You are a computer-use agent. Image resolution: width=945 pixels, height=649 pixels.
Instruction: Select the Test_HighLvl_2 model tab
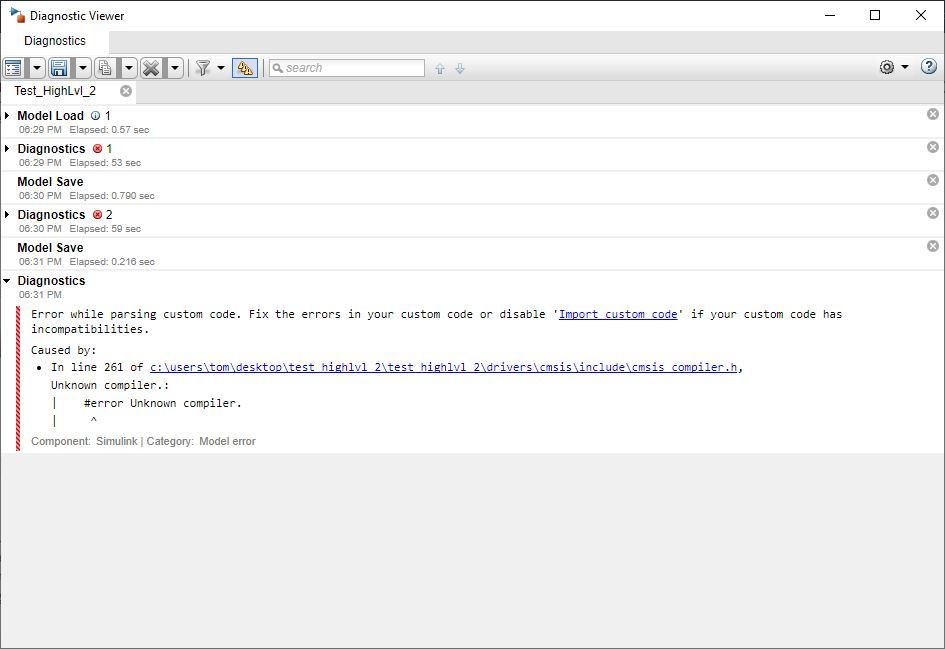tap(55, 91)
